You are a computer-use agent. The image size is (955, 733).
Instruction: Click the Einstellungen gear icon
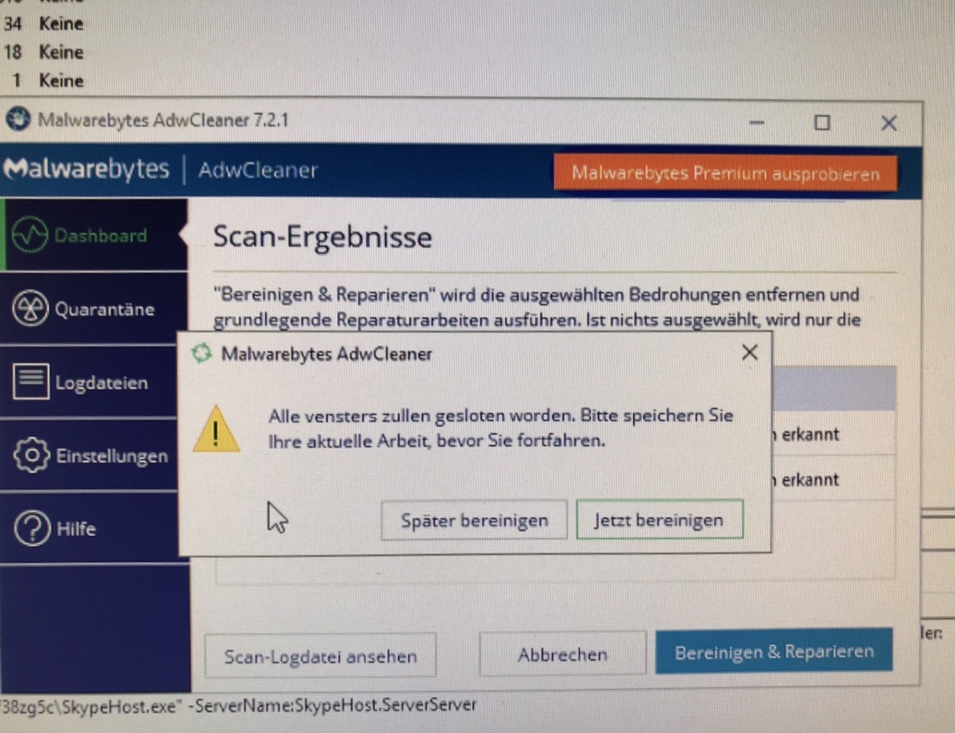point(31,455)
